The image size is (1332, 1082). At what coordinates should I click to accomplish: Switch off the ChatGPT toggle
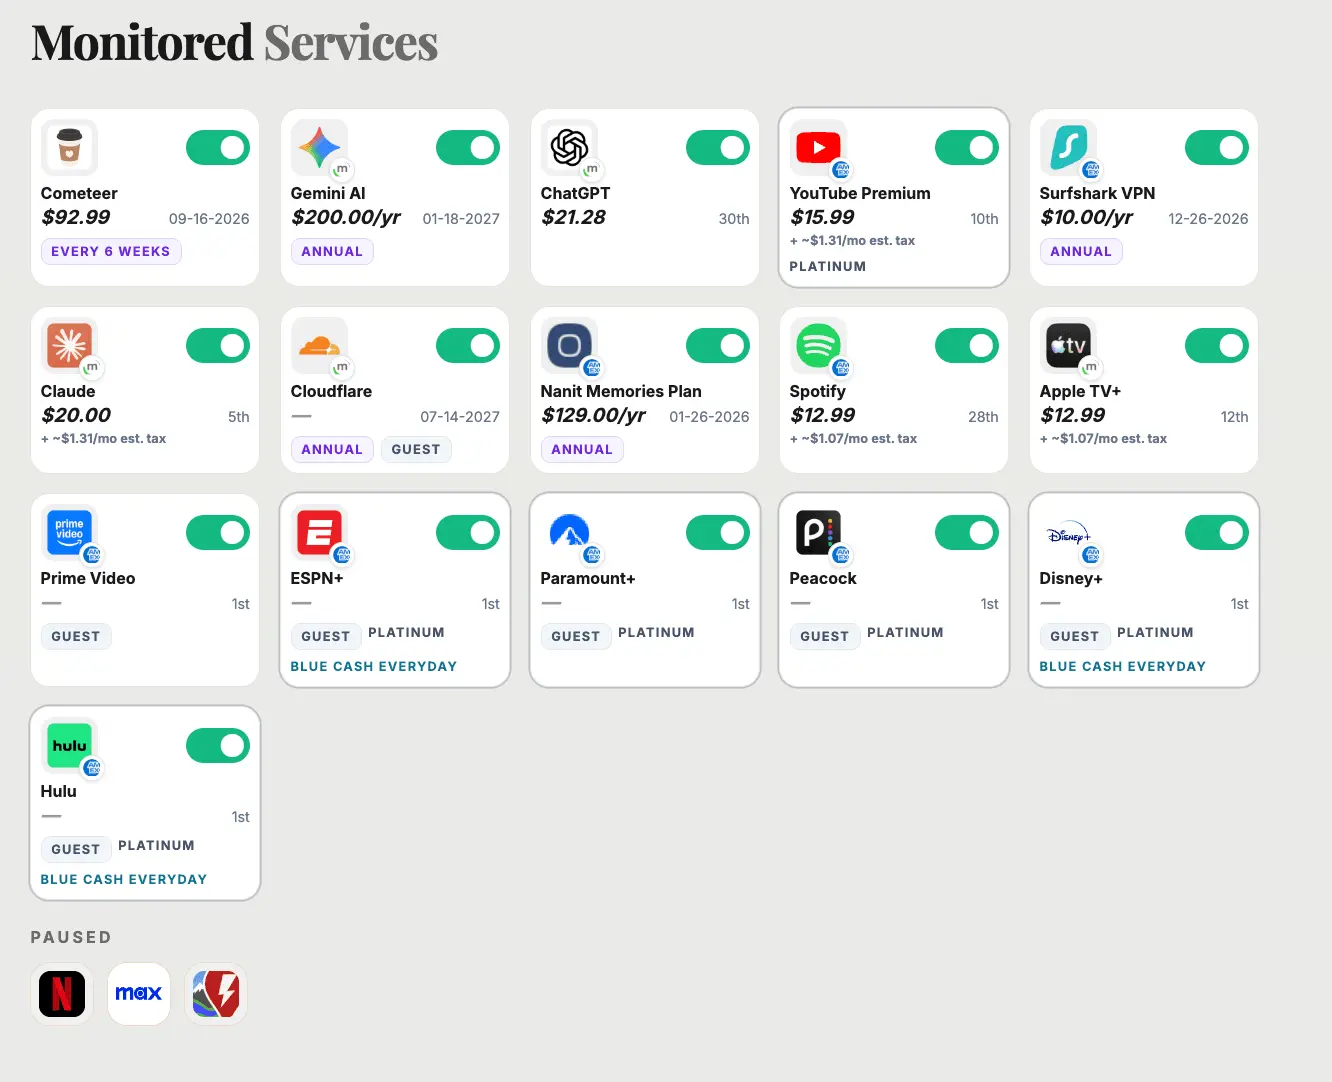(718, 148)
